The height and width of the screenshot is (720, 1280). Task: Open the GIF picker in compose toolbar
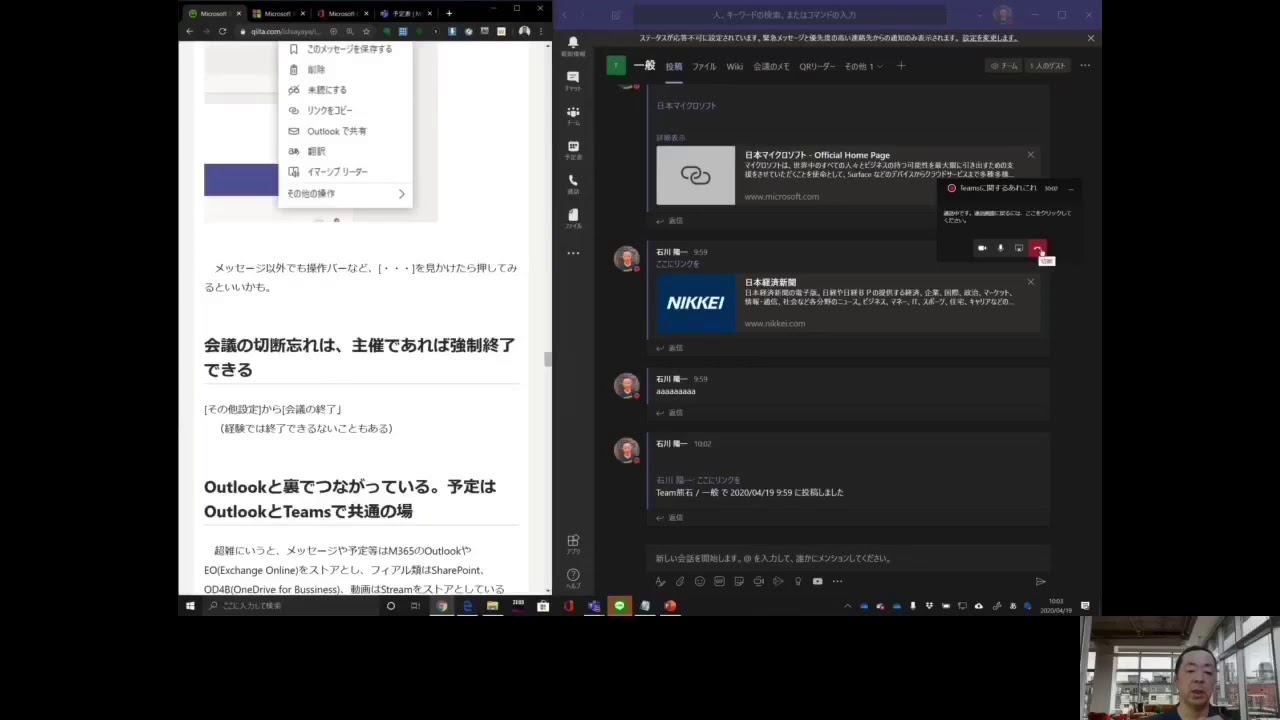pos(719,581)
